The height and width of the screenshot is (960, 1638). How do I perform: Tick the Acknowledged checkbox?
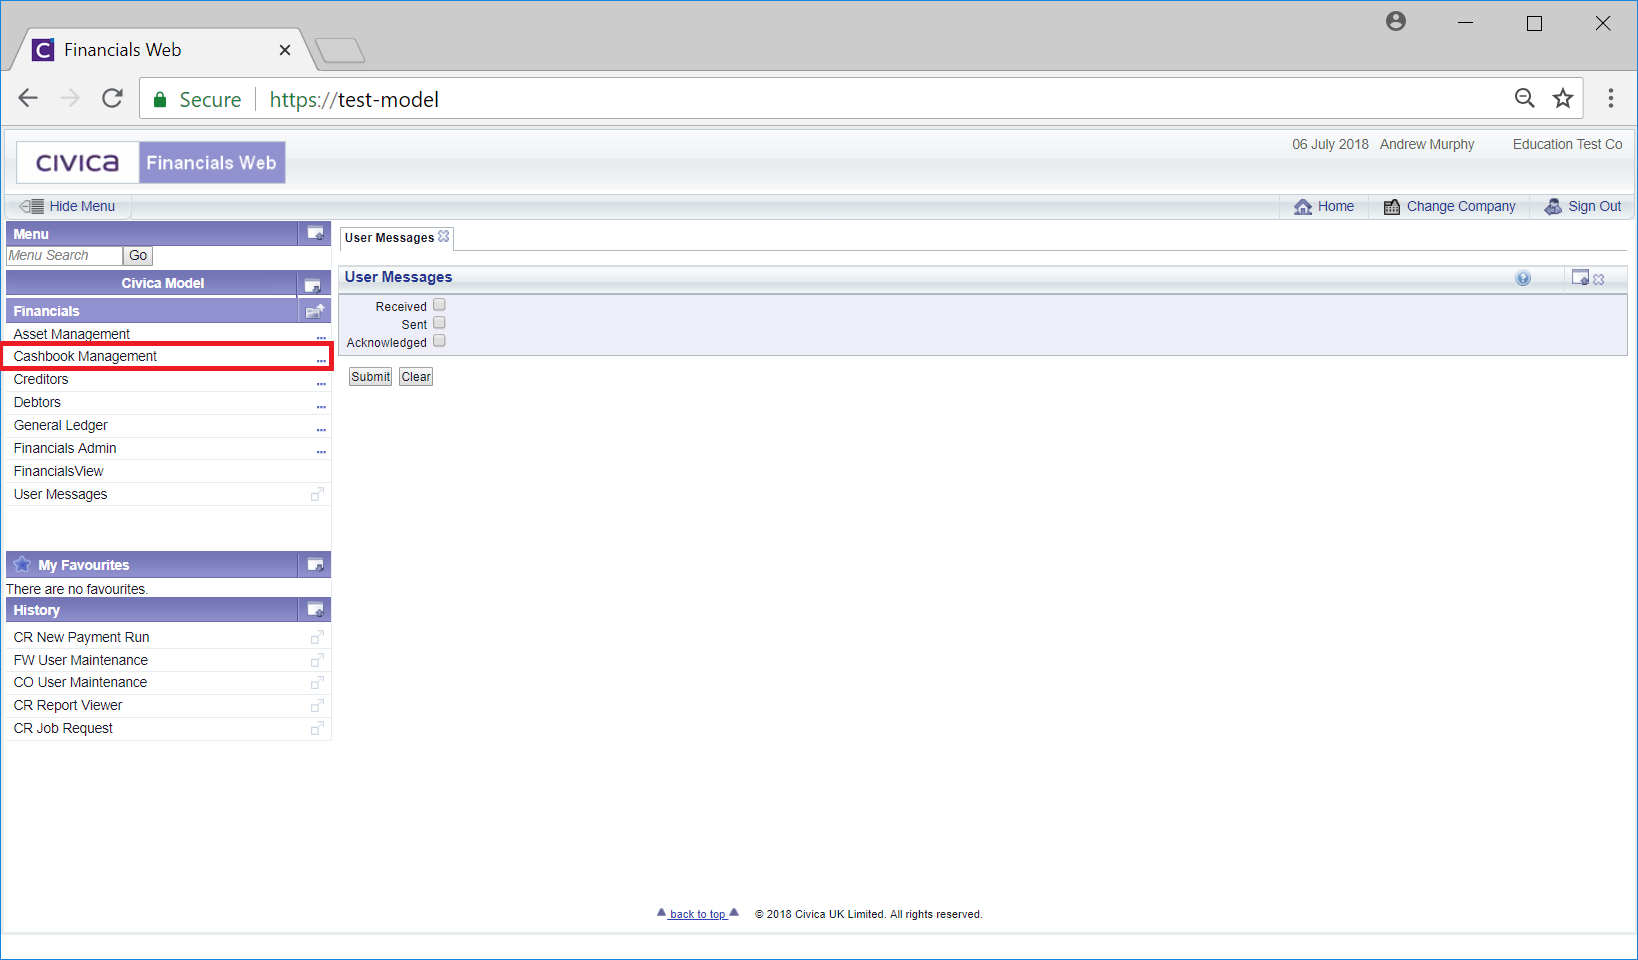pos(439,341)
